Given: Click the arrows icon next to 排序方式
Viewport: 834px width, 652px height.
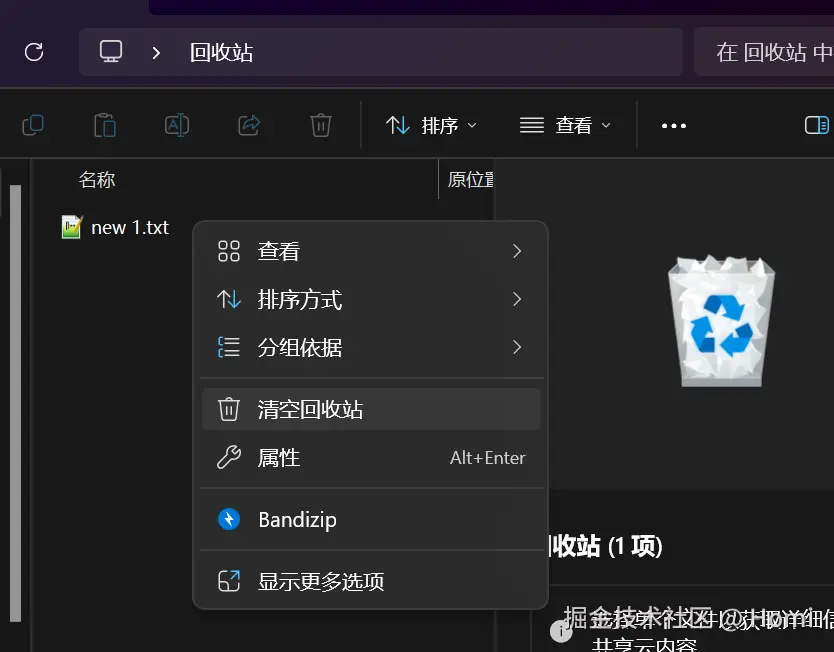Looking at the screenshot, I should [229, 299].
